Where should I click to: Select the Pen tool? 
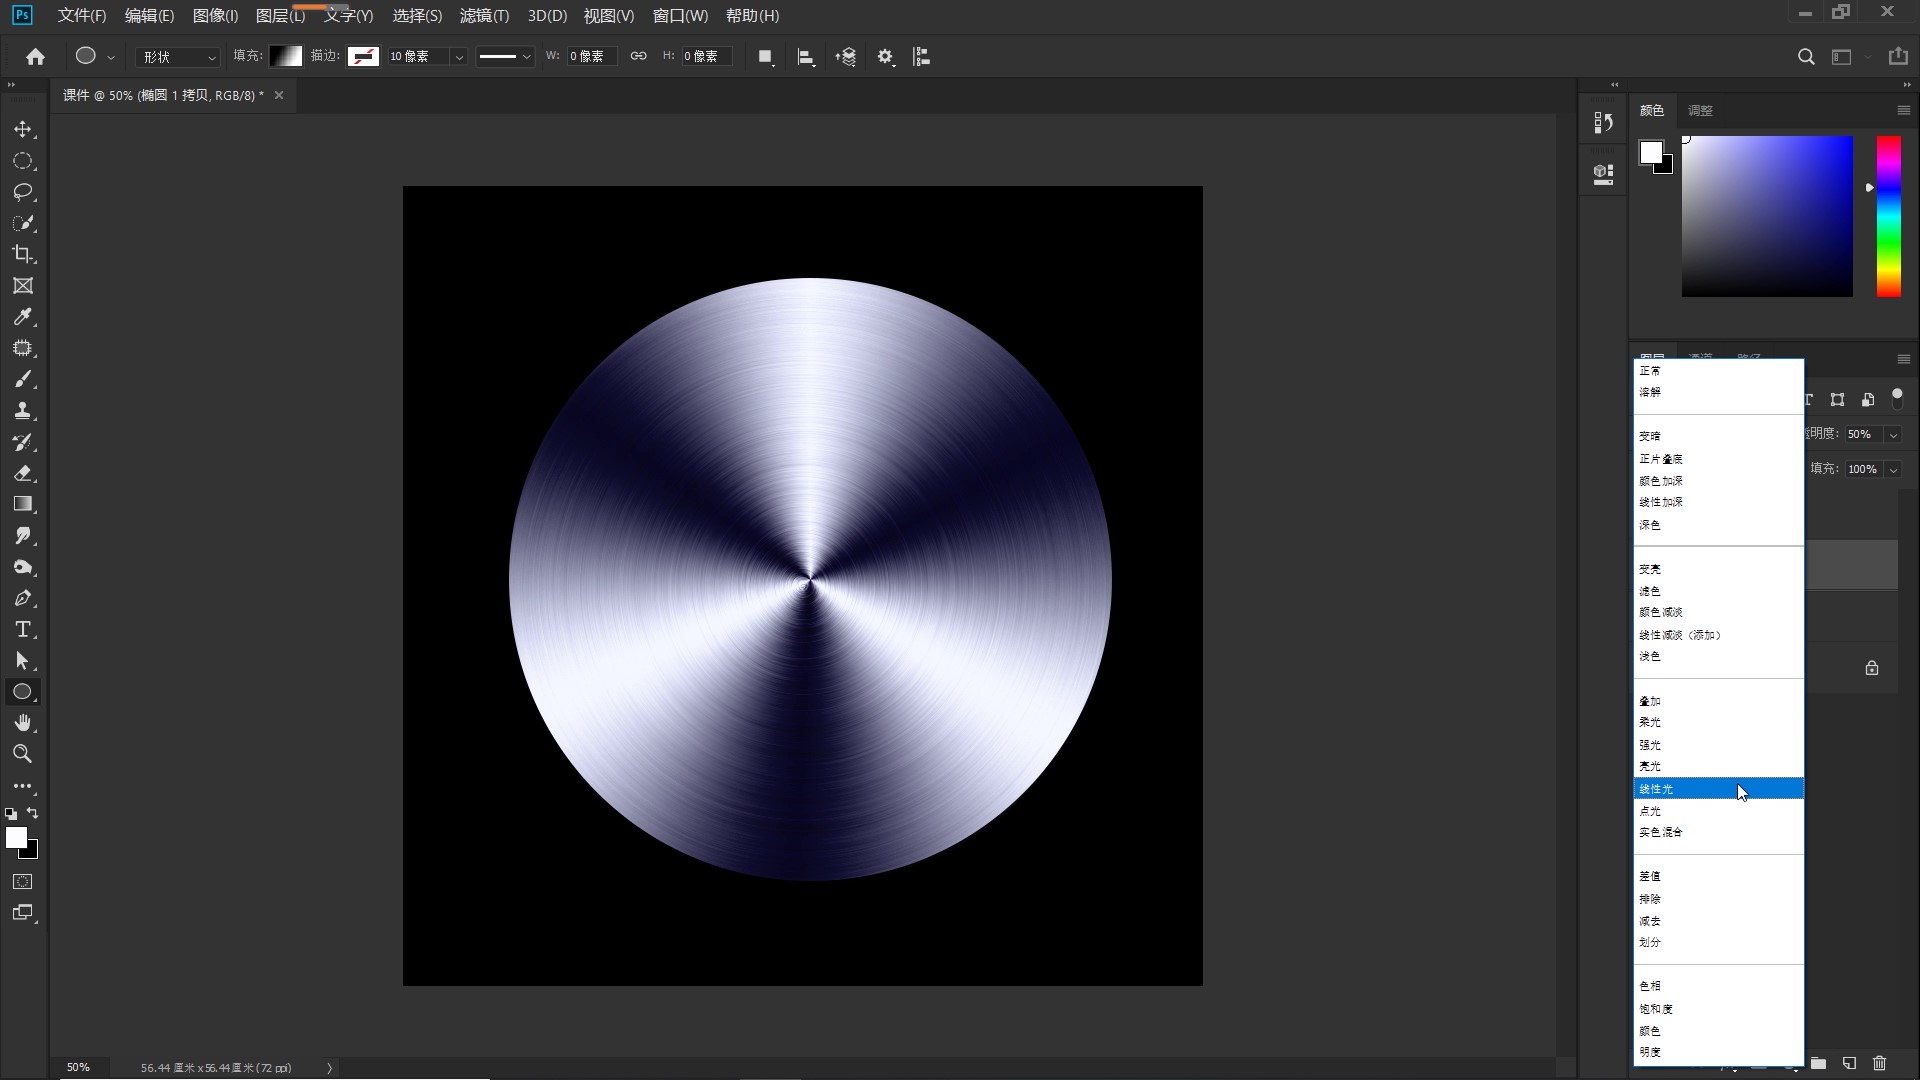click(x=23, y=598)
